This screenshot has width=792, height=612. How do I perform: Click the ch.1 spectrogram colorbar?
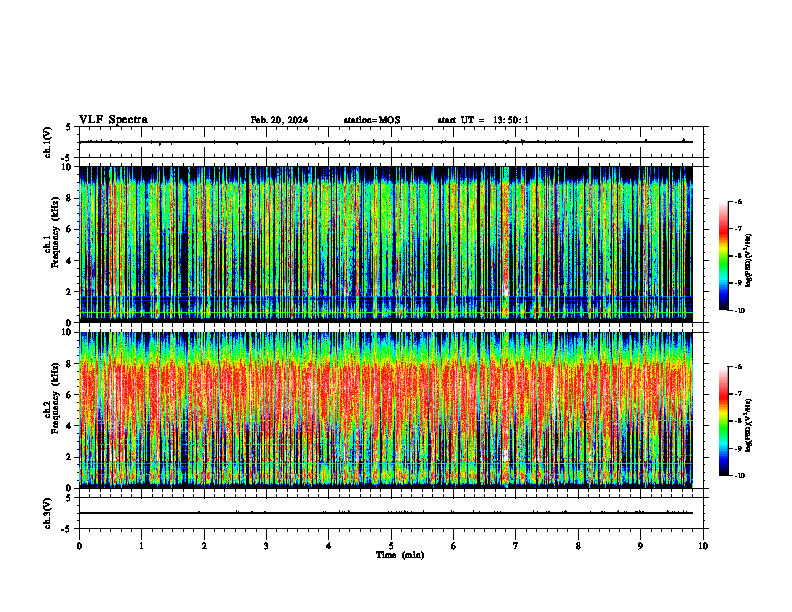click(x=724, y=256)
